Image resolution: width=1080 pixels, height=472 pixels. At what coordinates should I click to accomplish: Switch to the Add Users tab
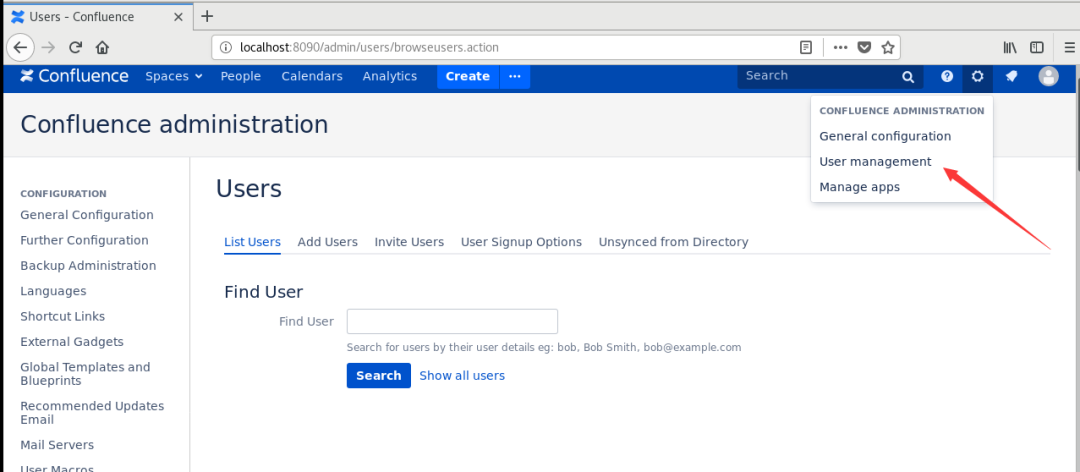tap(327, 242)
